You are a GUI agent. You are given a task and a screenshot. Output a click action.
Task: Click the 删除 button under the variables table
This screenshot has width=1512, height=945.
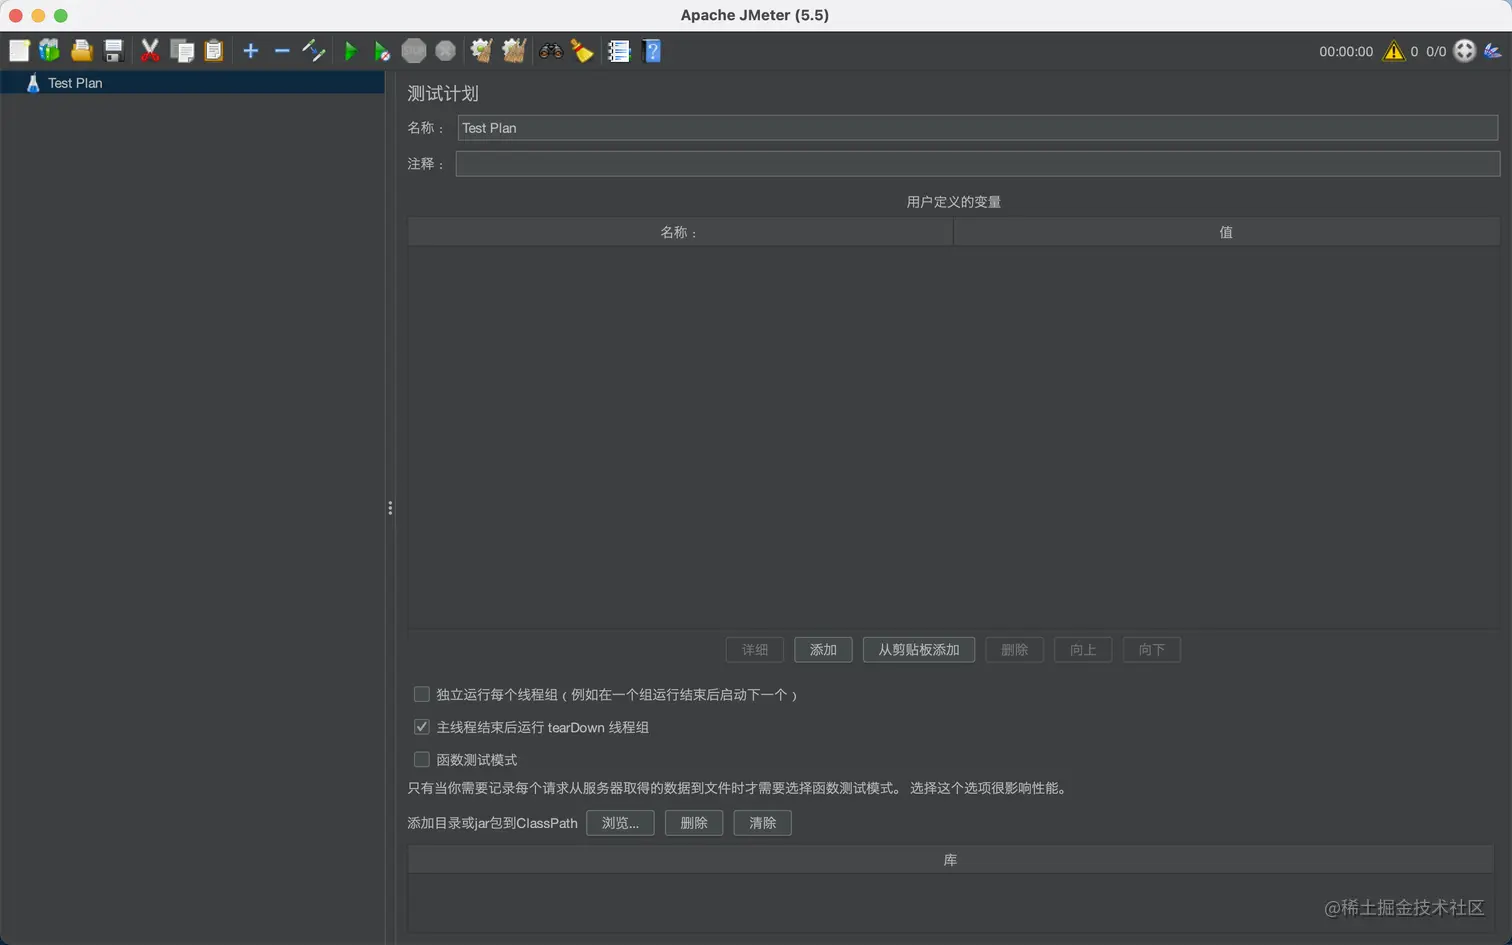tap(1014, 650)
